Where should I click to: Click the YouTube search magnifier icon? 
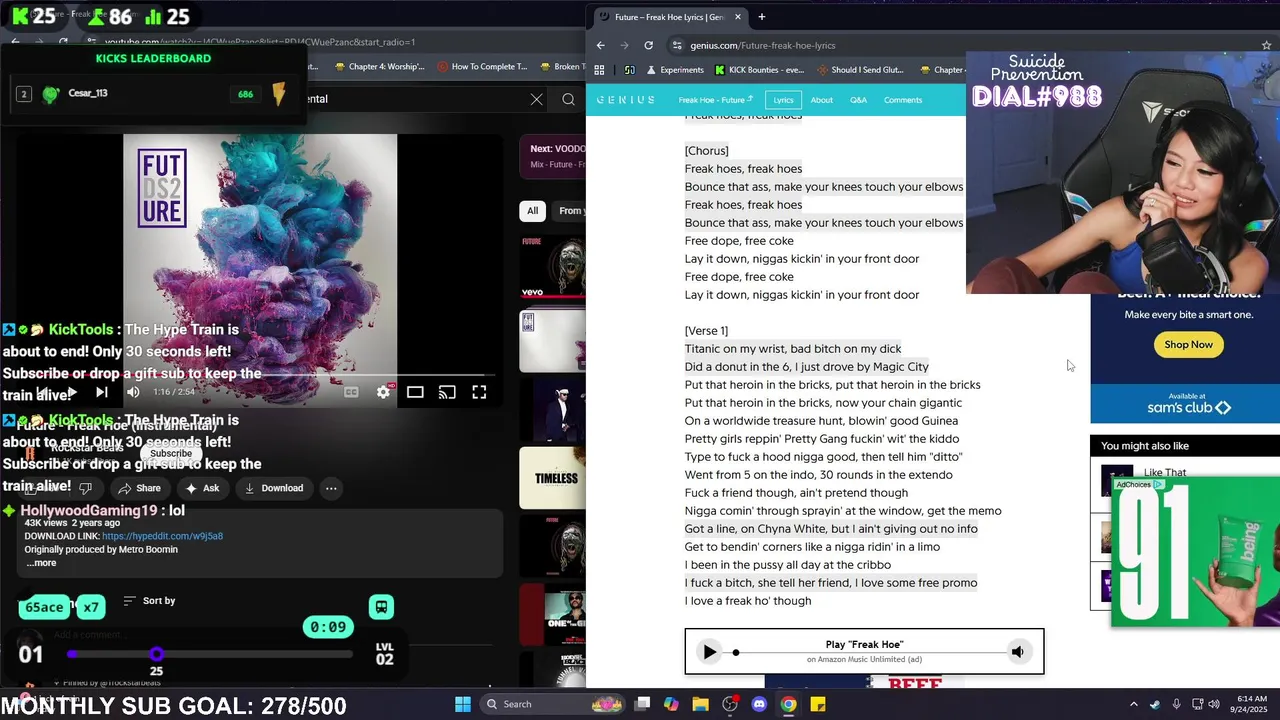(x=568, y=99)
